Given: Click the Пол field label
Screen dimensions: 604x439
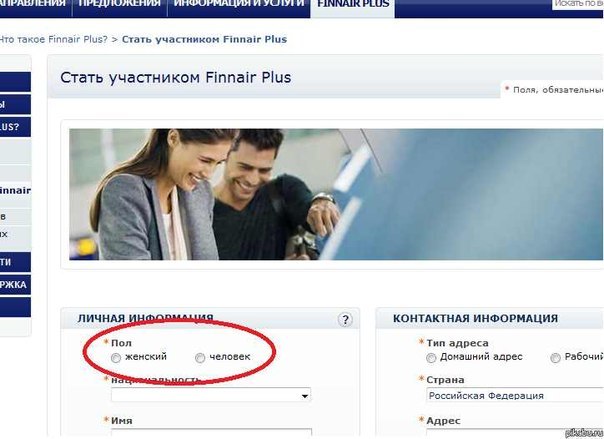Looking at the screenshot, I should [121, 343].
